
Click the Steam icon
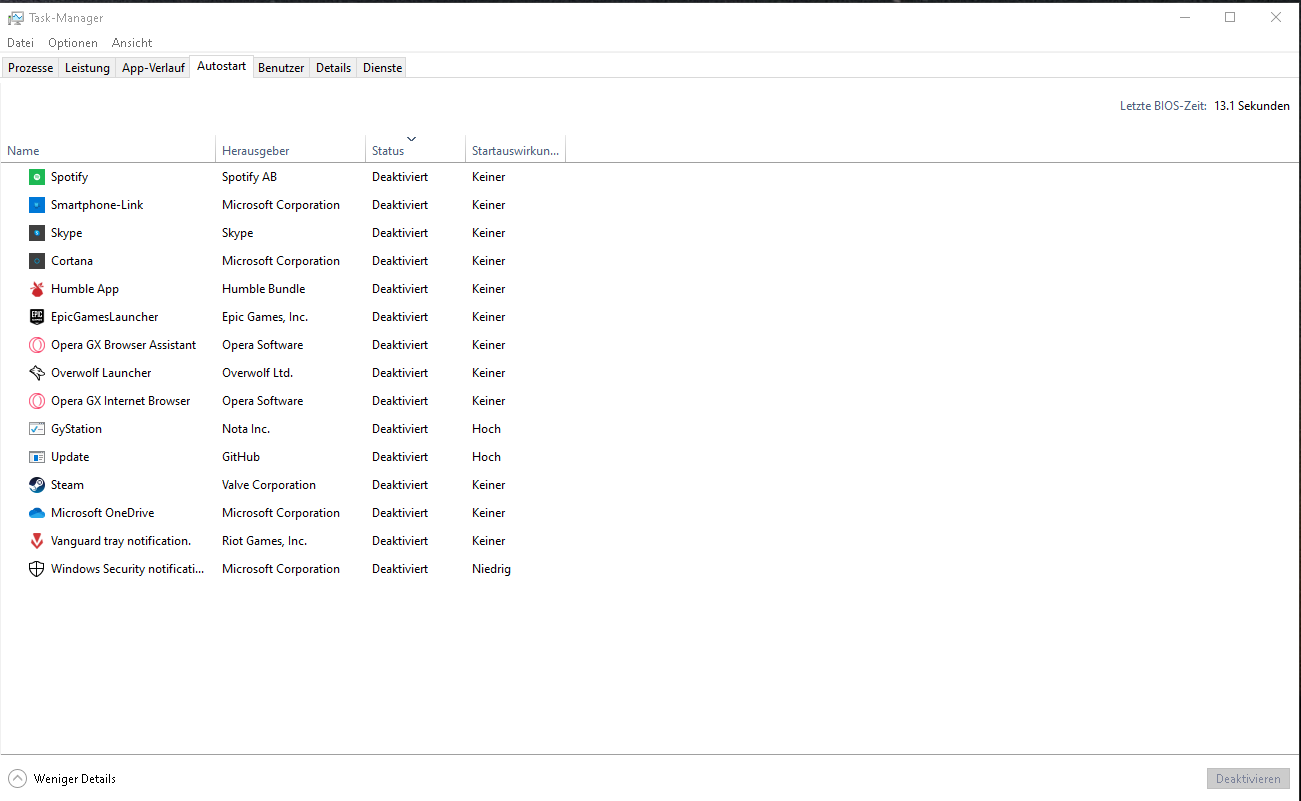[37, 485]
